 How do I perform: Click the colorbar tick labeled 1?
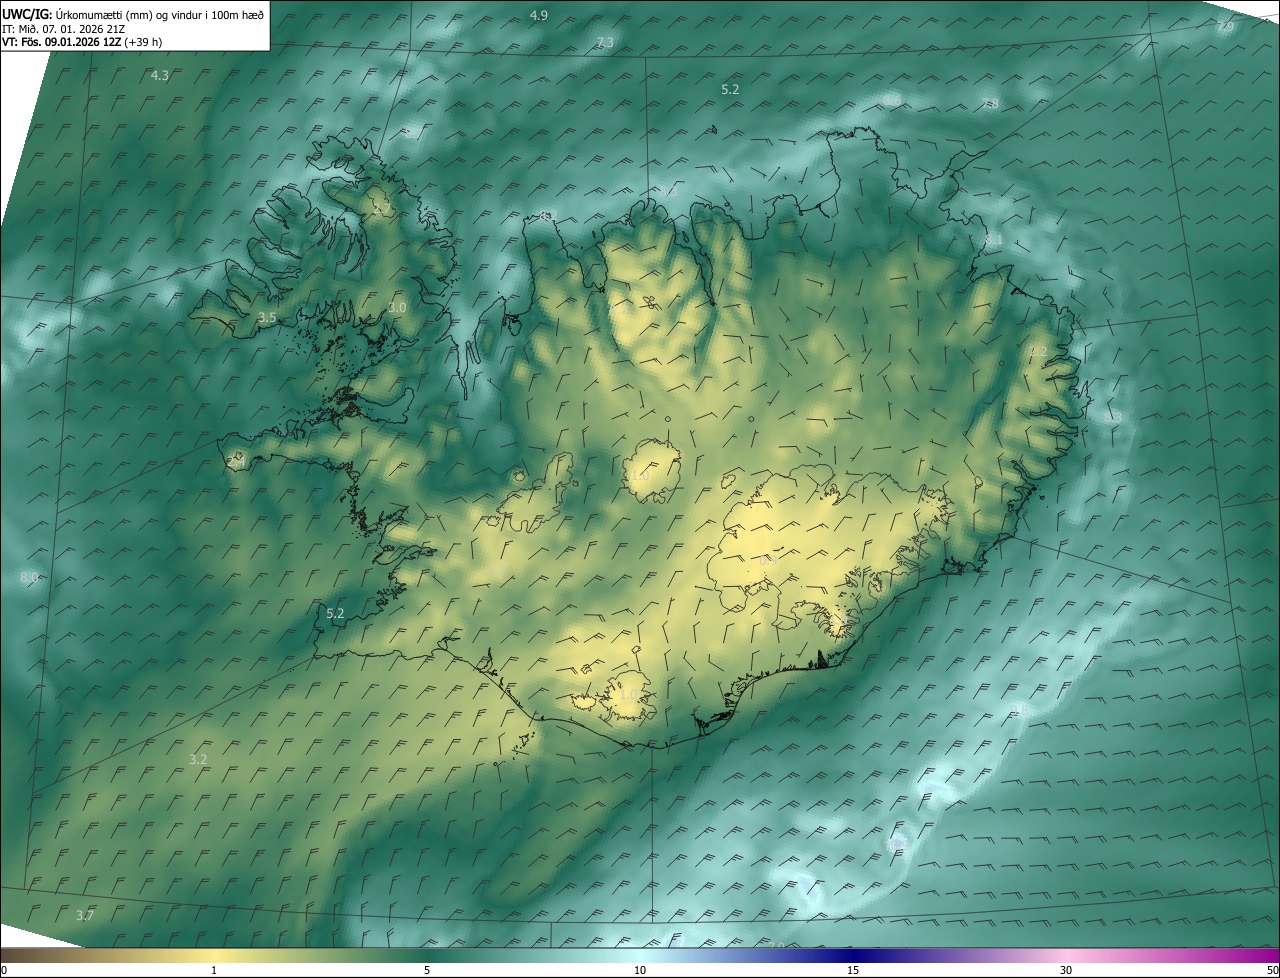pyautogui.click(x=214, y=970)
